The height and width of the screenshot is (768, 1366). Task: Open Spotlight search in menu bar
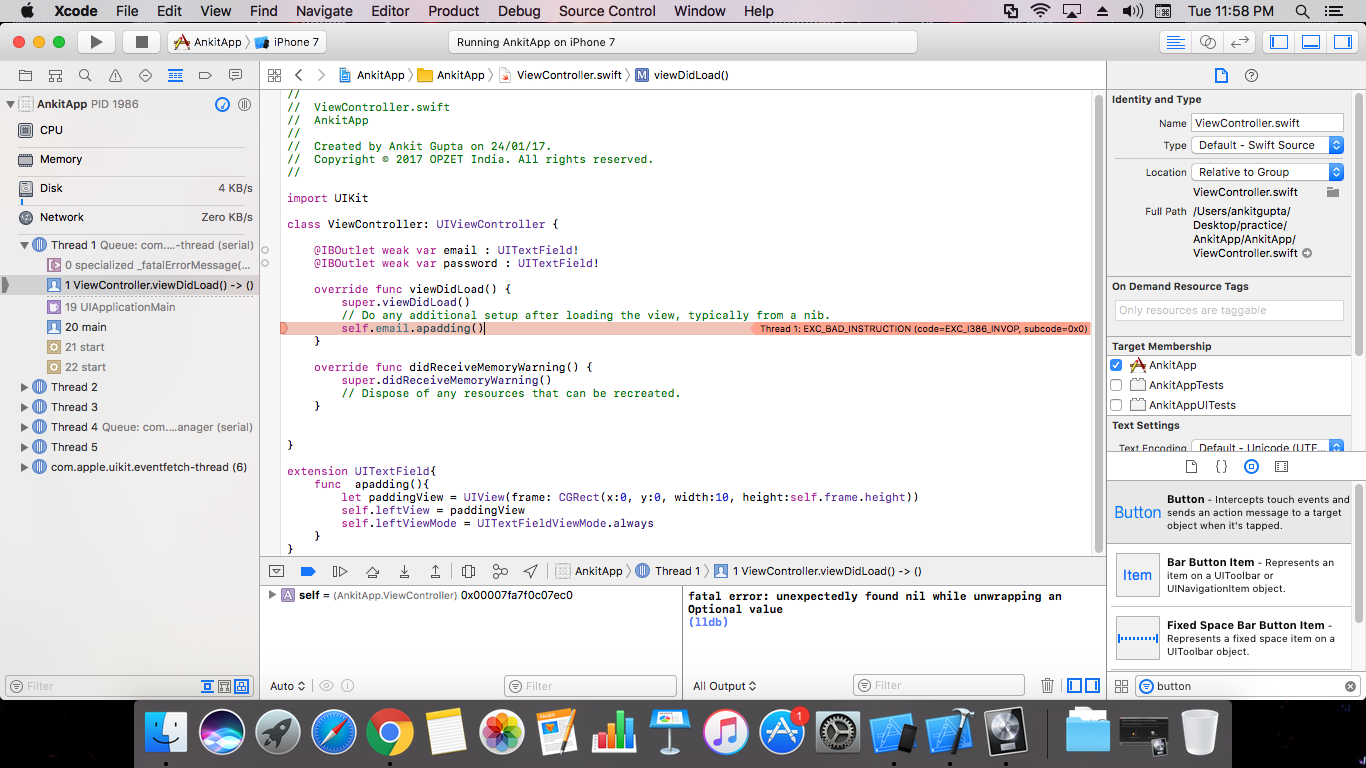click(x=1302, y=11)
